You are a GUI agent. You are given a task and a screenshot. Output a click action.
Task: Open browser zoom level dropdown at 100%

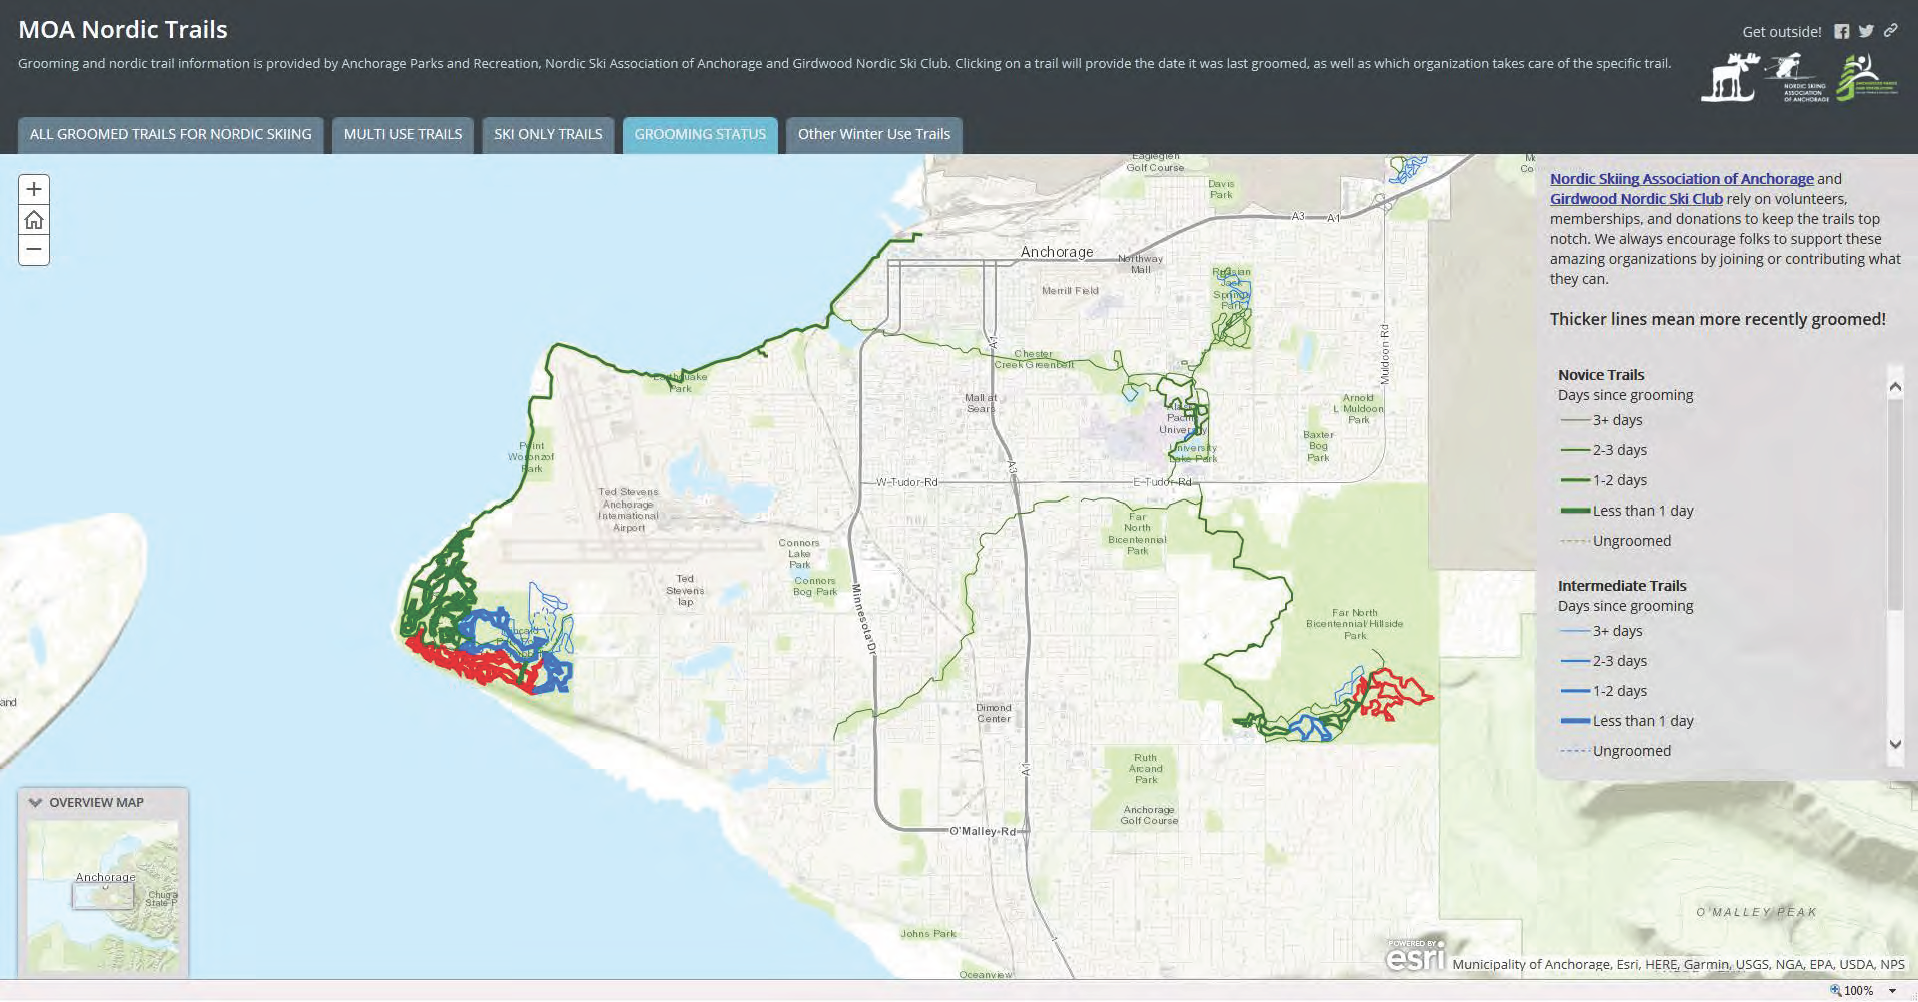tap(1892, 991)
